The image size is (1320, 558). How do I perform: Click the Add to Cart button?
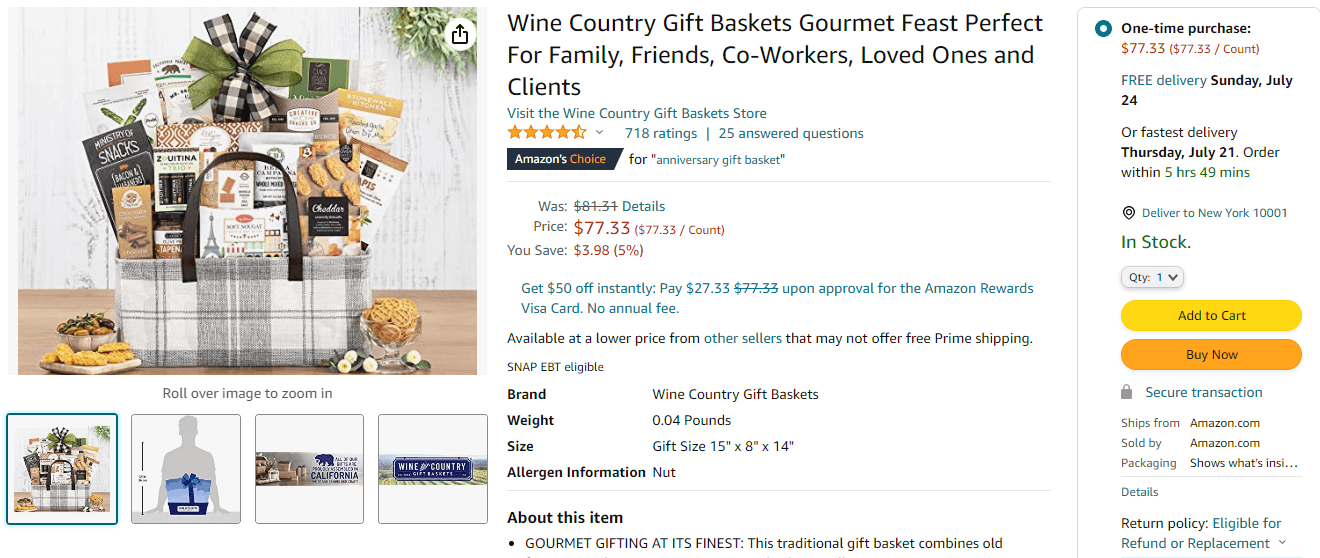[x=1211, y=315]
